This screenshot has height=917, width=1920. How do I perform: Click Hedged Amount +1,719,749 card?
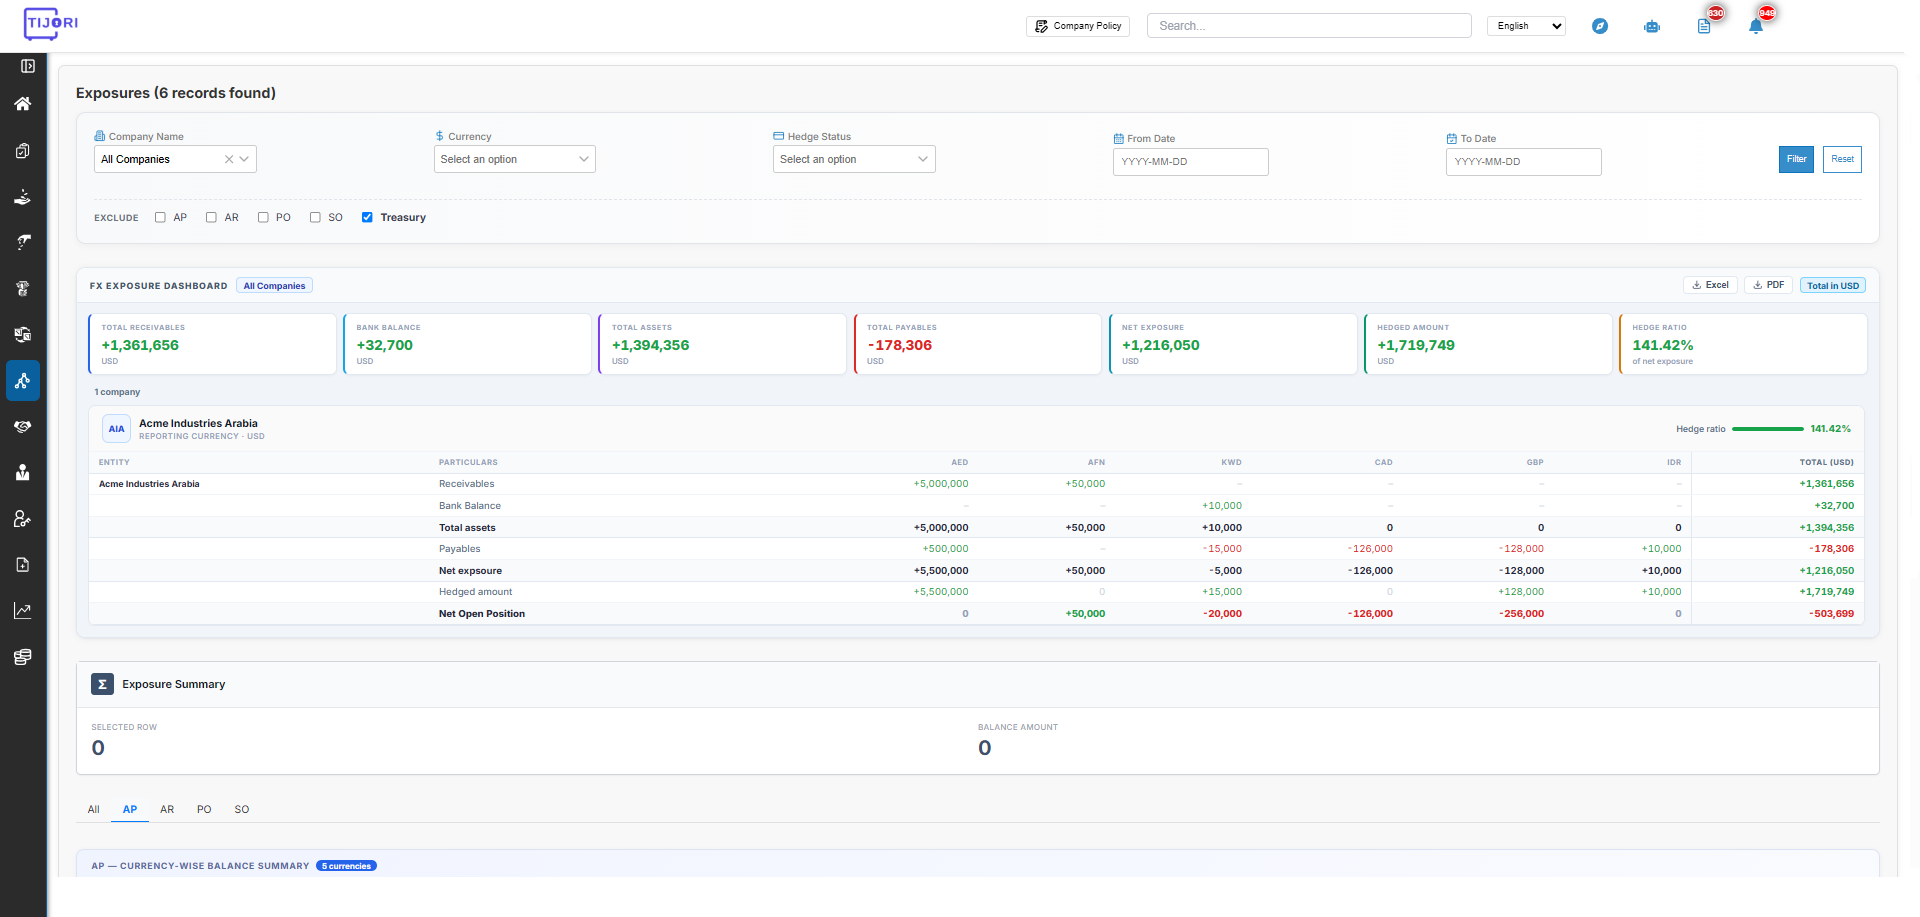tap(1488, 344)
